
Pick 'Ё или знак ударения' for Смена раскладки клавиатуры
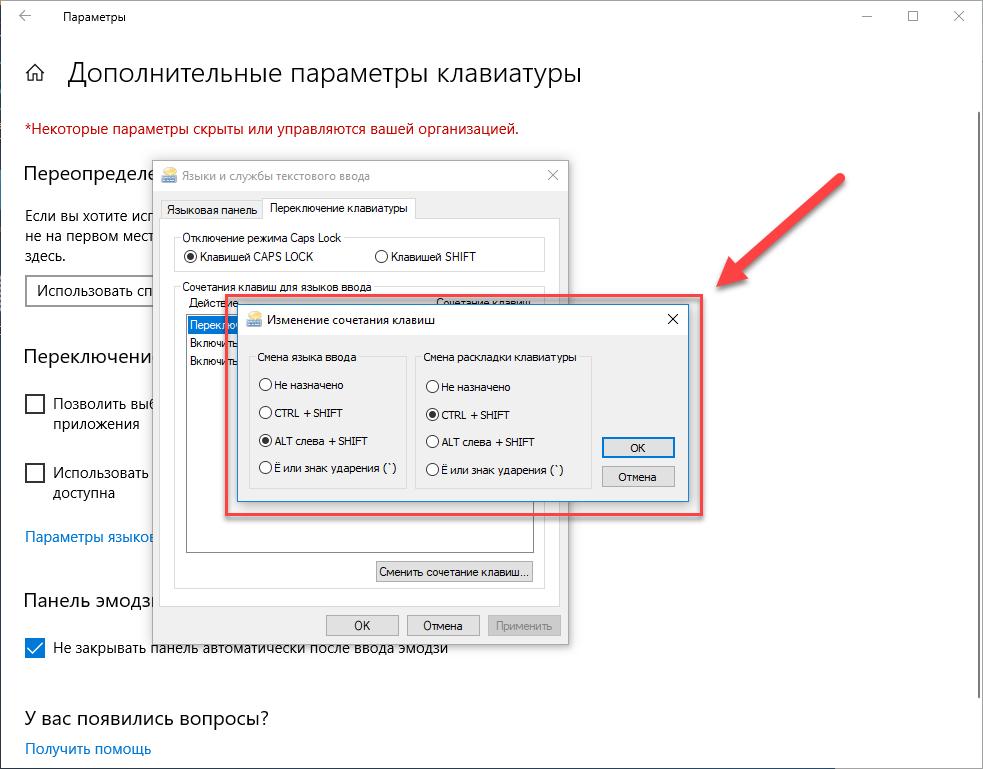click(495, 469)
